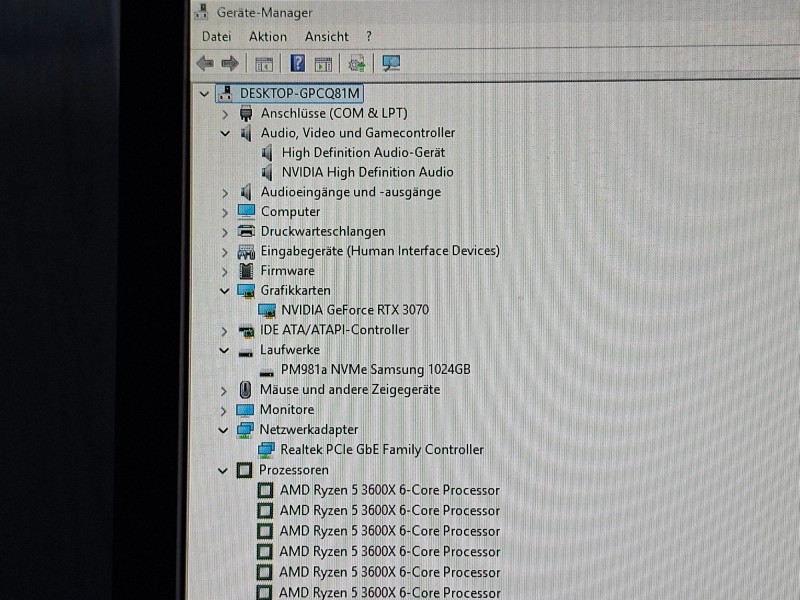800x600 pixels.
Task: Open the Aktion menu
Action: (267, 36)
